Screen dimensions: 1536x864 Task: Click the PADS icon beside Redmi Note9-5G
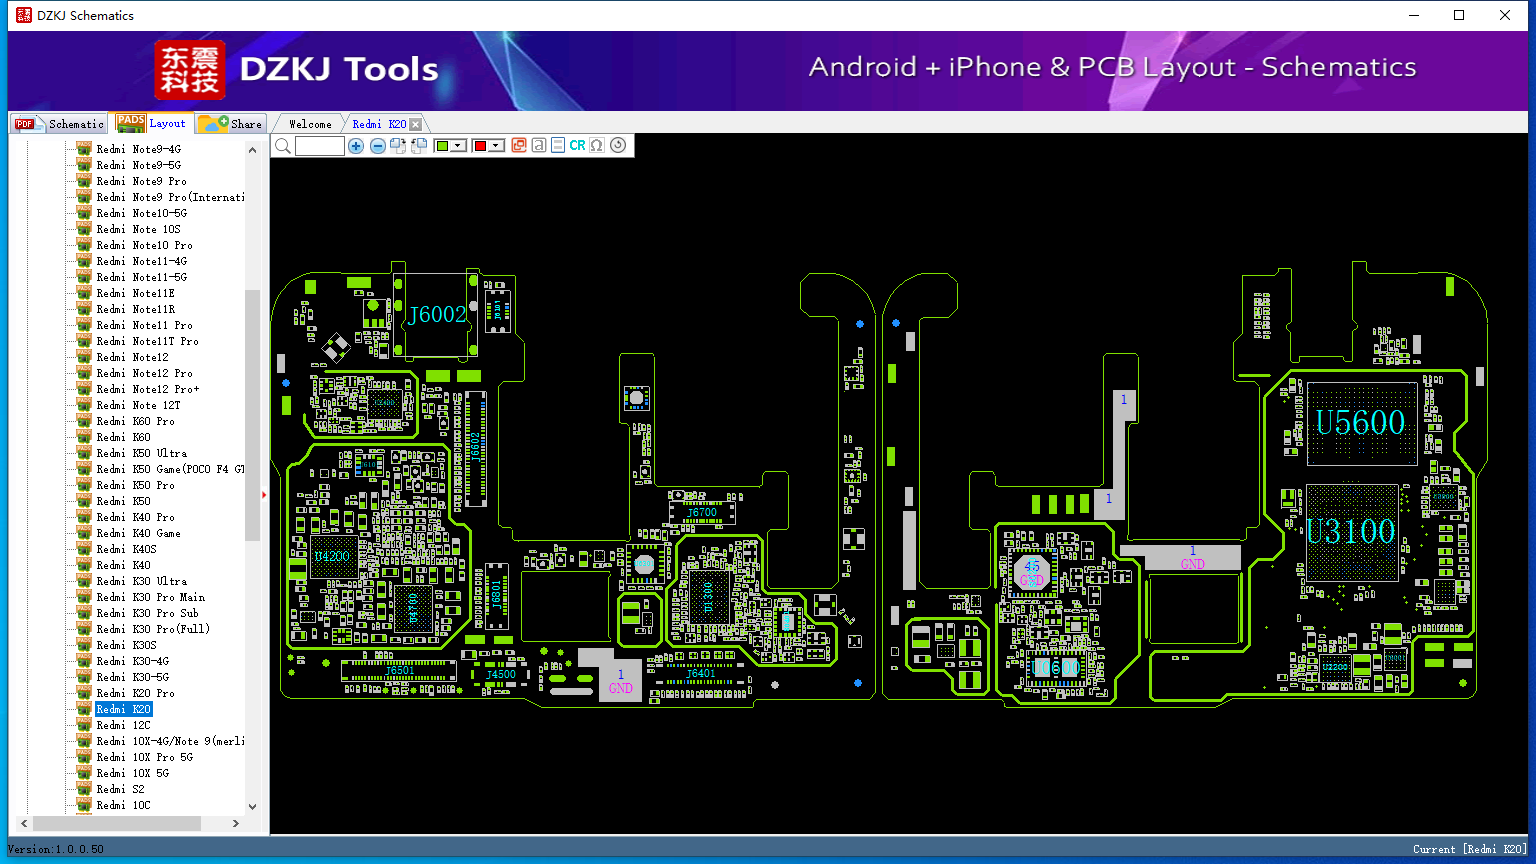click(84, 165)
